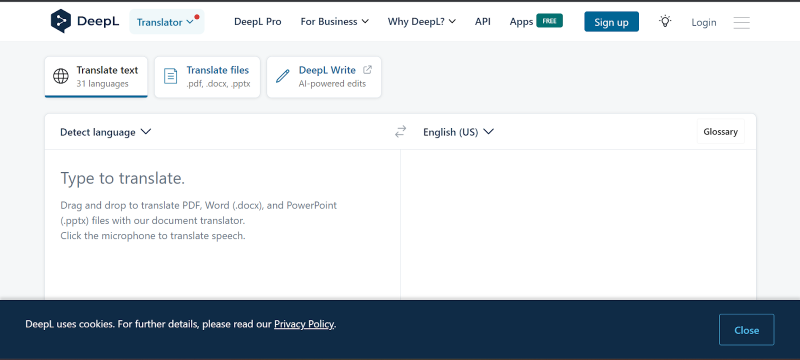The image size is (800, 360).
Task: Click the "AI-powered edits" subtitle text
Action: [x=332, y=84]
